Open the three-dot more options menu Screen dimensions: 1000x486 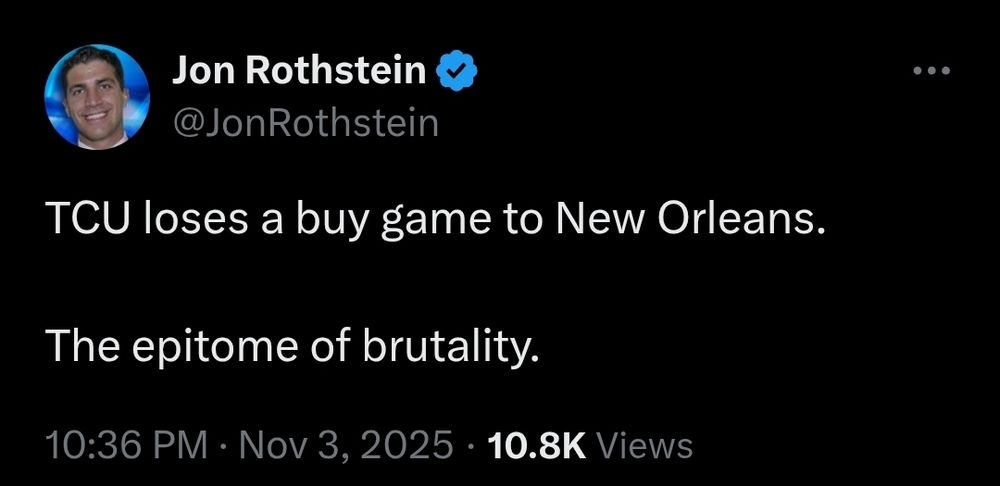click(x=932, y=71)
